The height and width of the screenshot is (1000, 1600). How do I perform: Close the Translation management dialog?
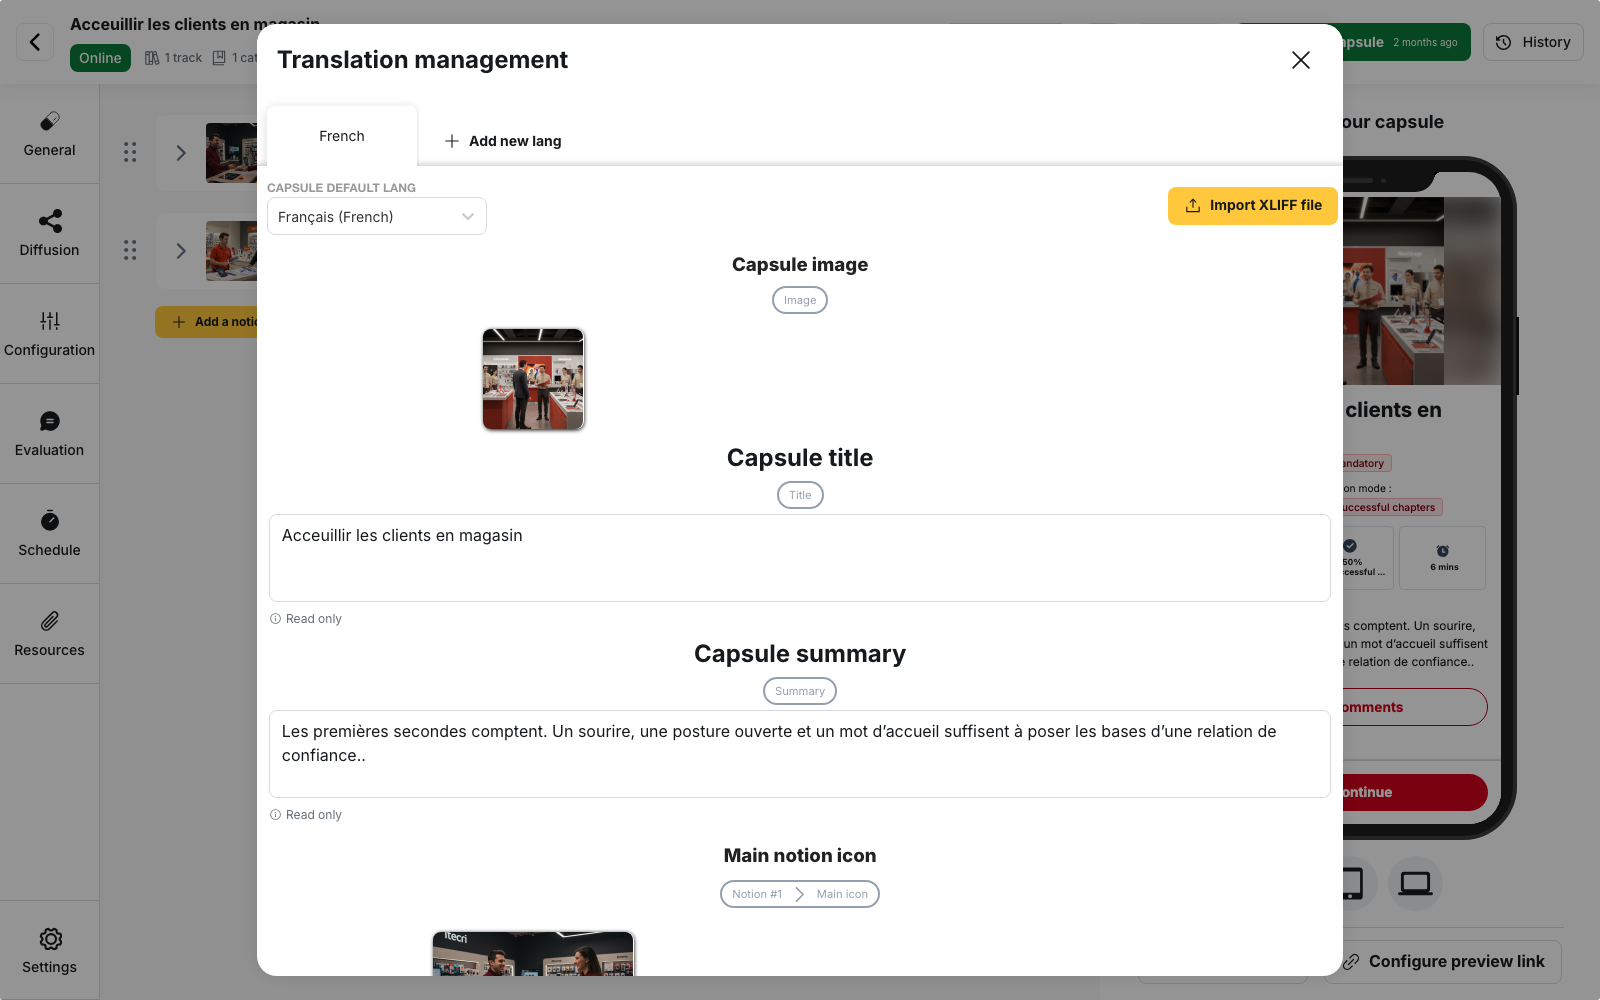coord(1300,60)
